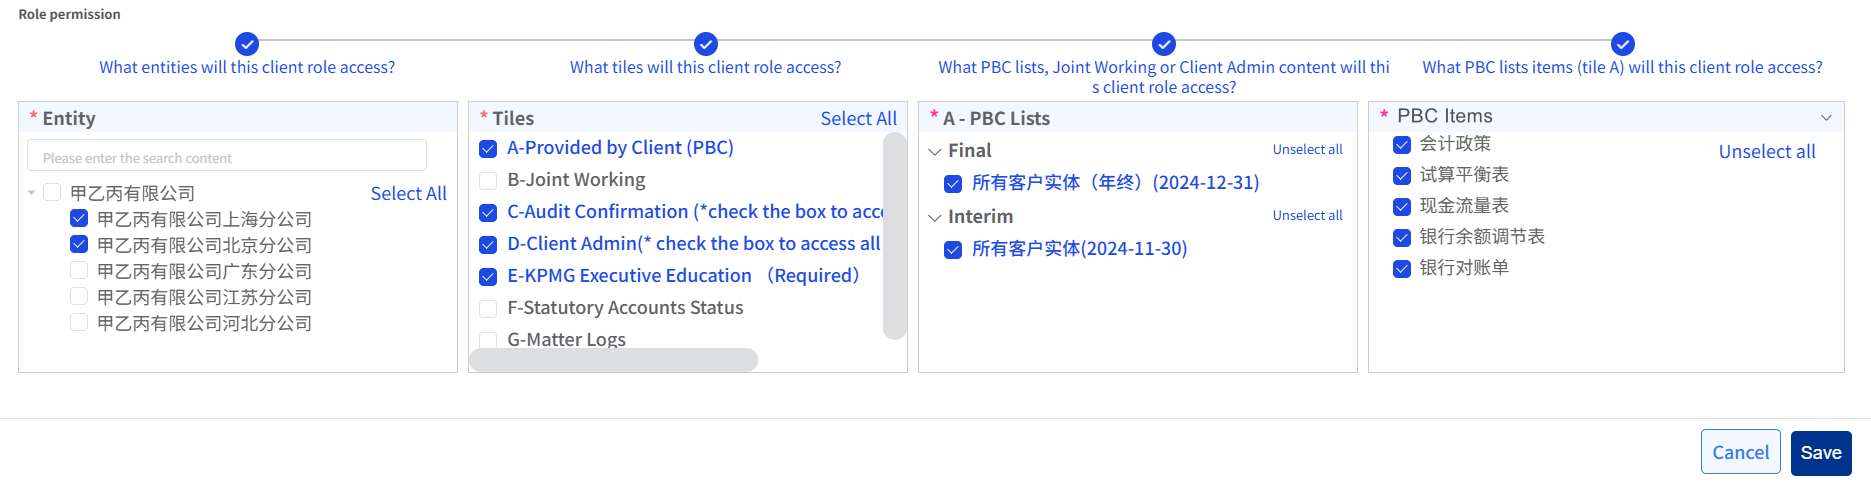Click the entity search input field
Image resolution: width=1871 pixels, height=489 pixels.
coord(227,158)
